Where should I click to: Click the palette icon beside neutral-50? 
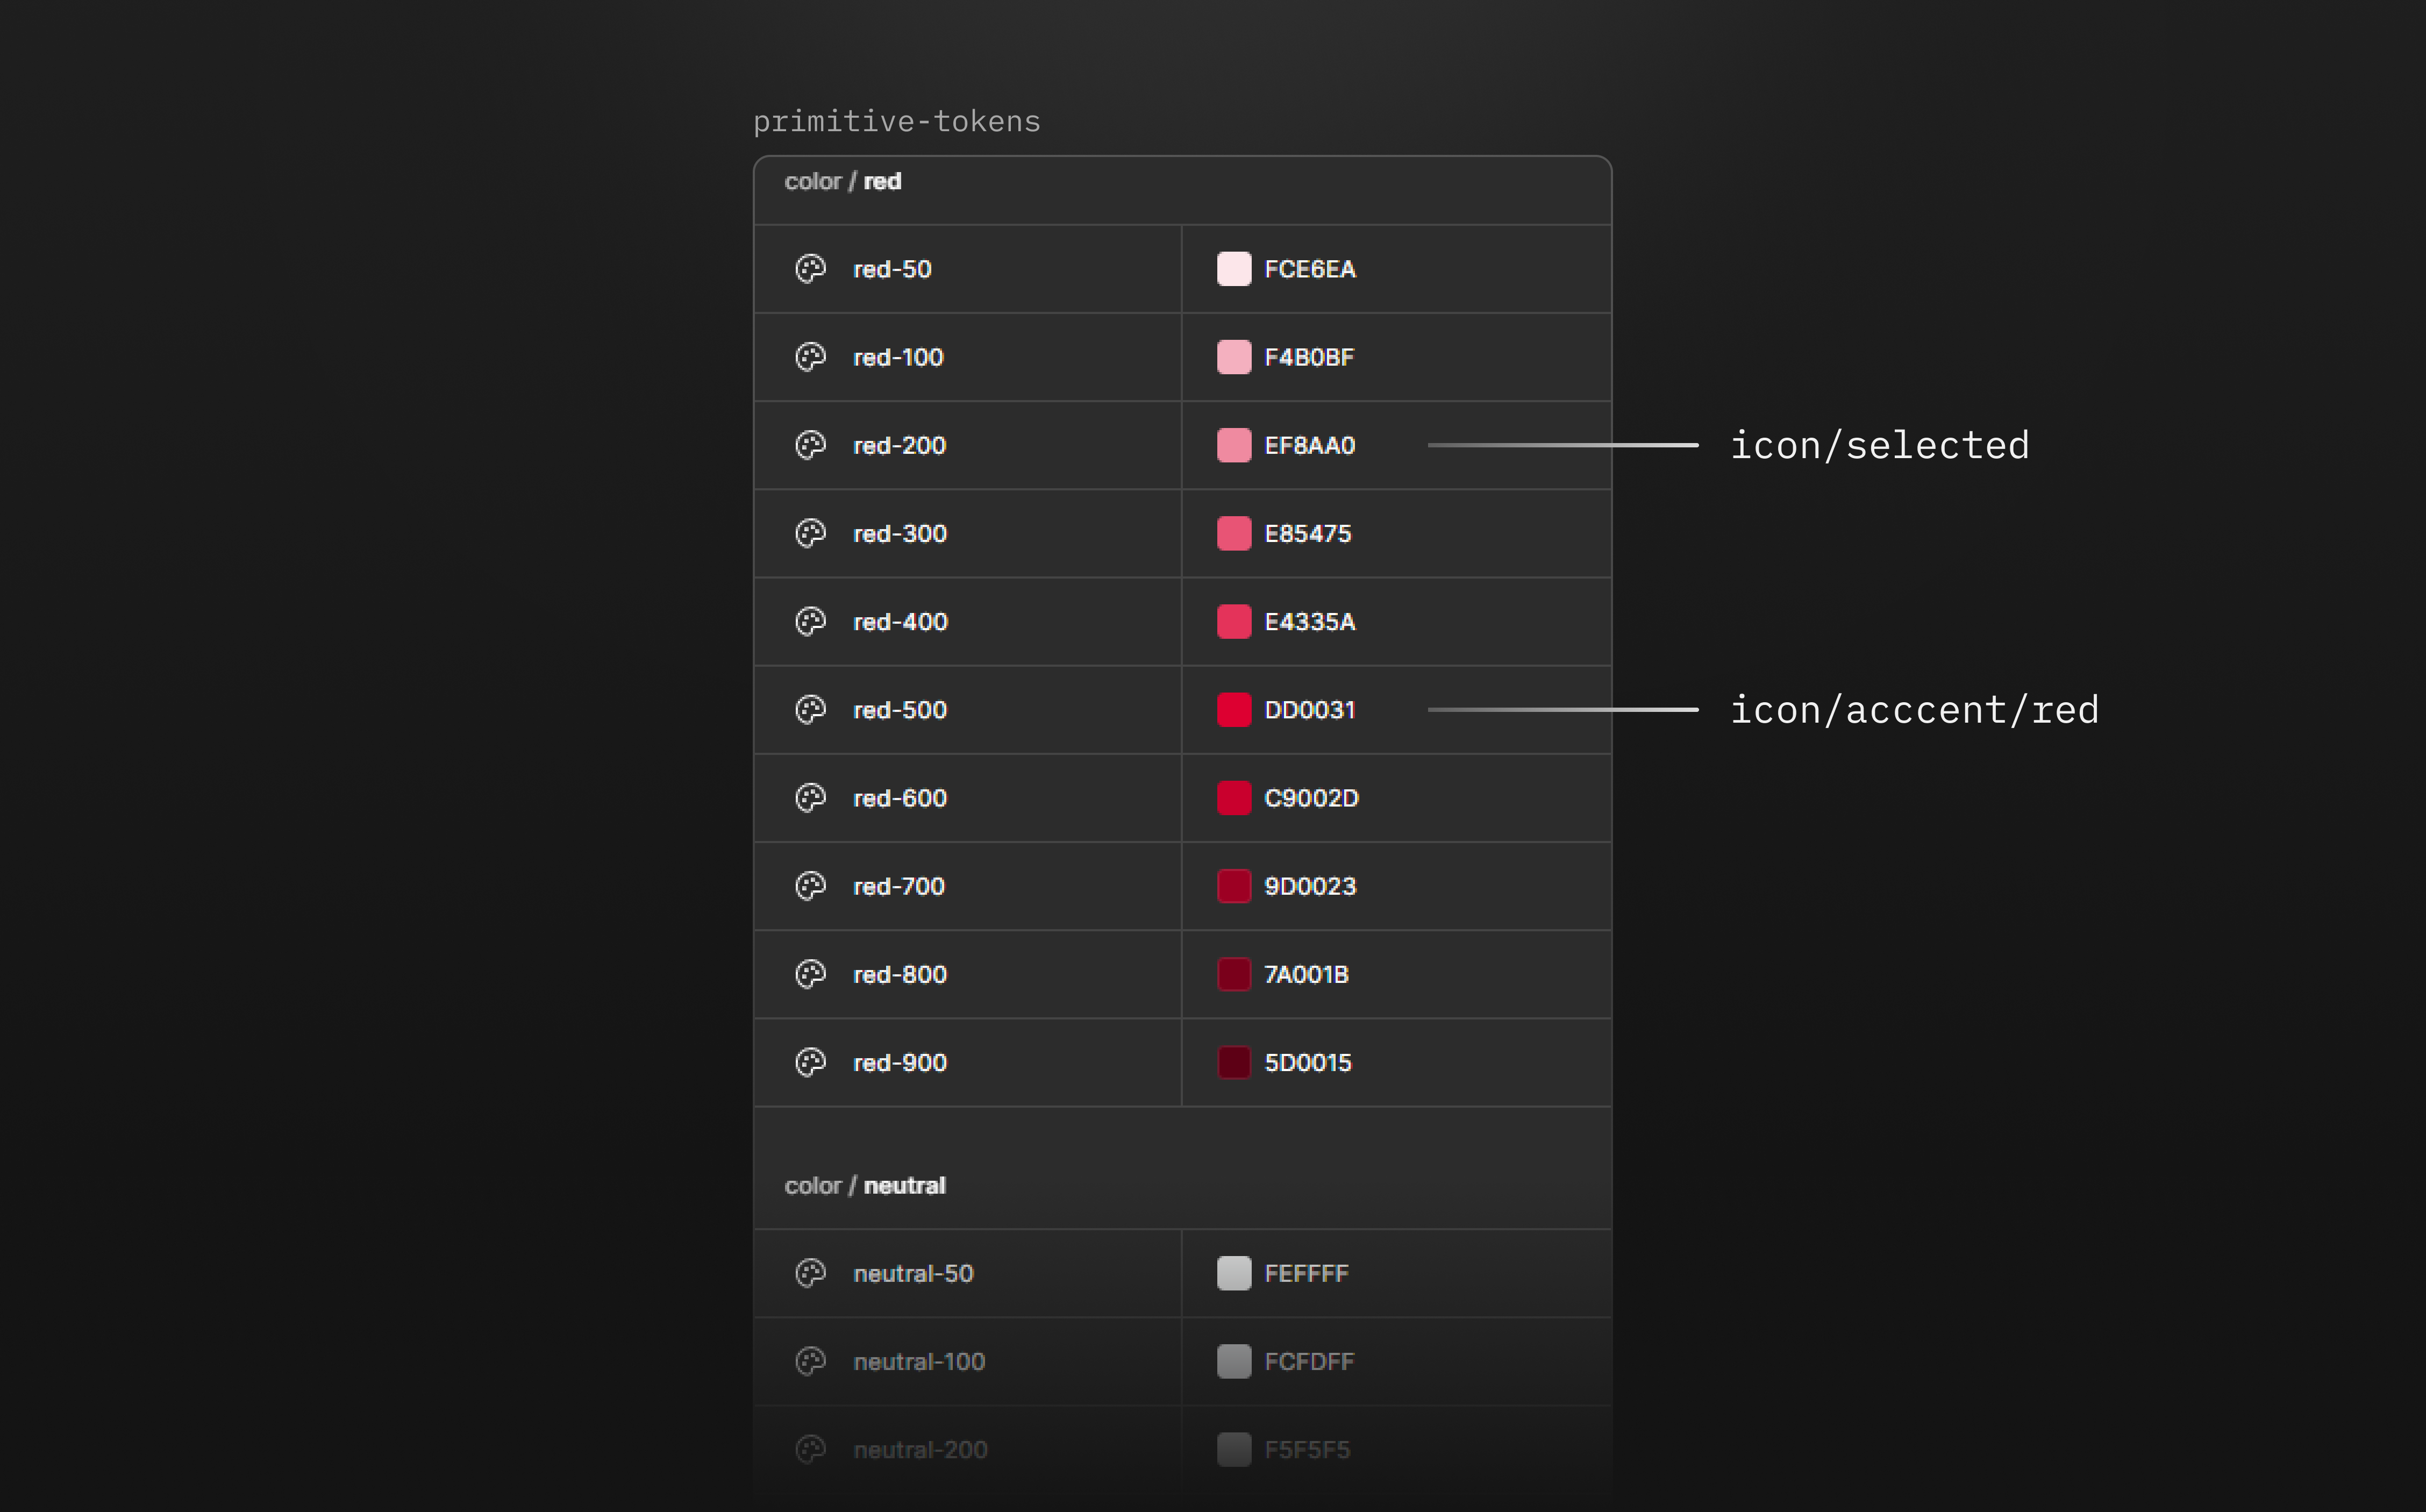pos(810,1273)
